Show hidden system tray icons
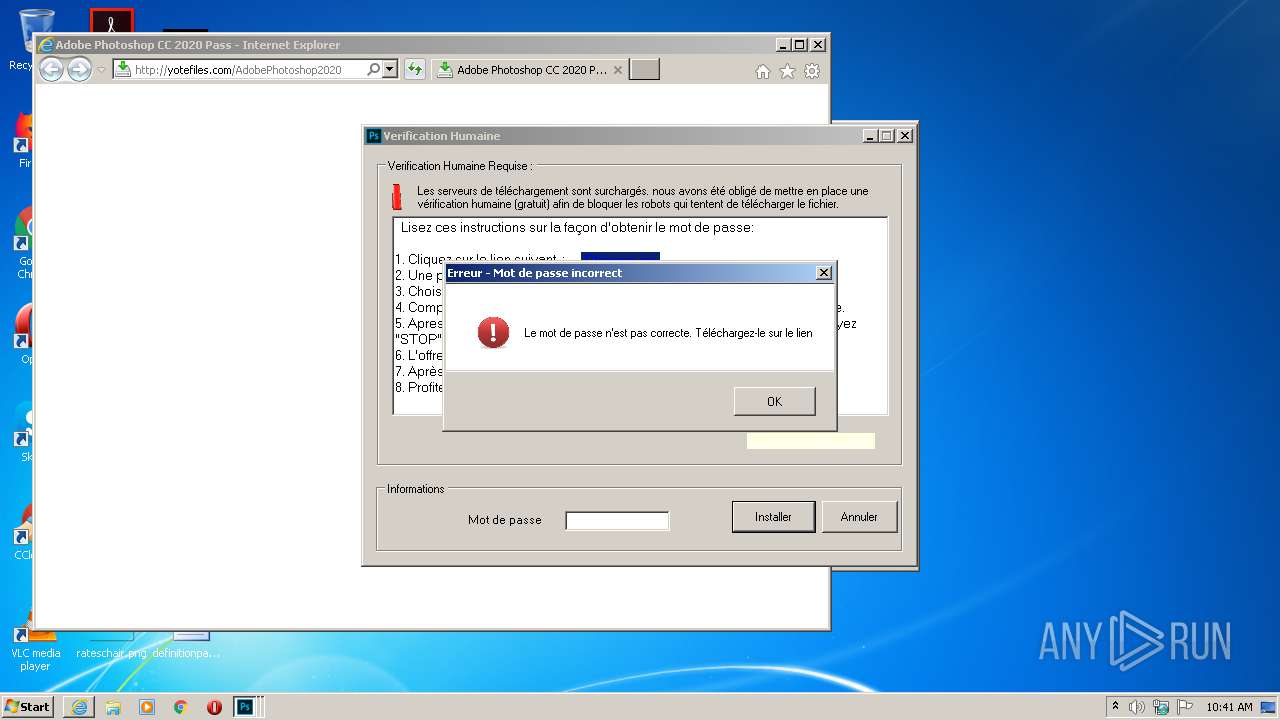The width and height of the screenshot is (1280, 720). click(x=1116, y=707)
